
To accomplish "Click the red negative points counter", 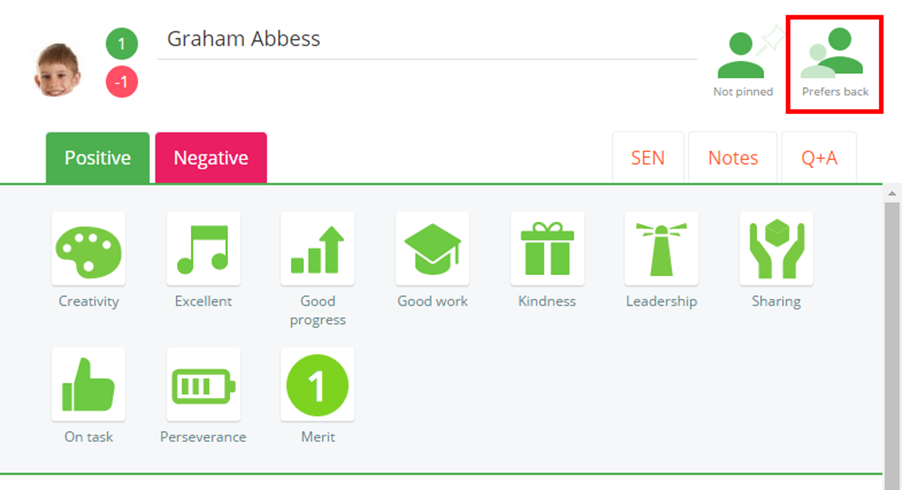I will [x=121, y=83].
